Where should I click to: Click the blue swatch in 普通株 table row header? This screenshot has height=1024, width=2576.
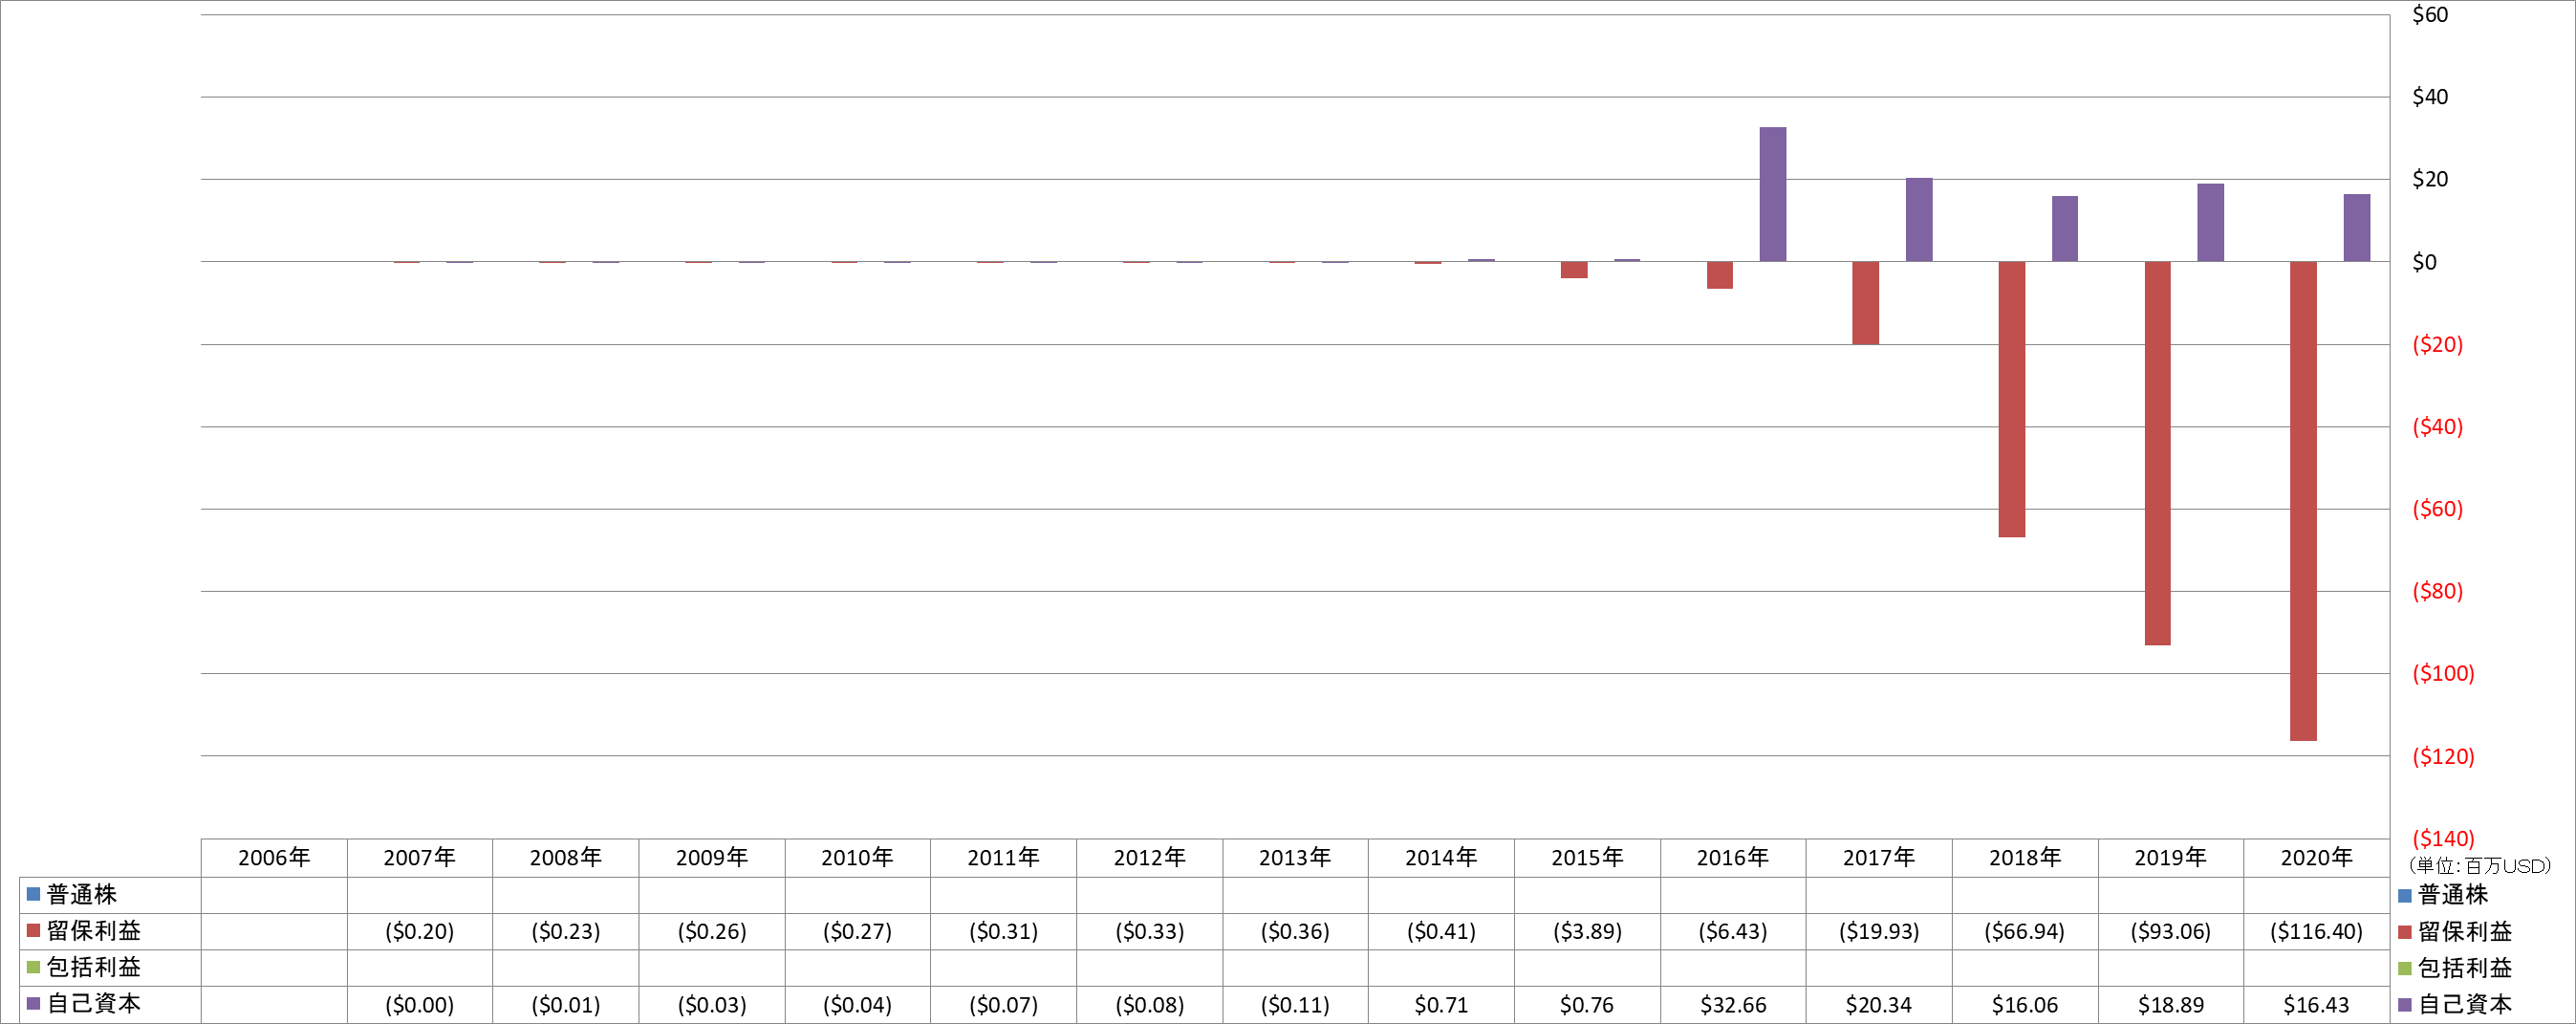(33, 894)
